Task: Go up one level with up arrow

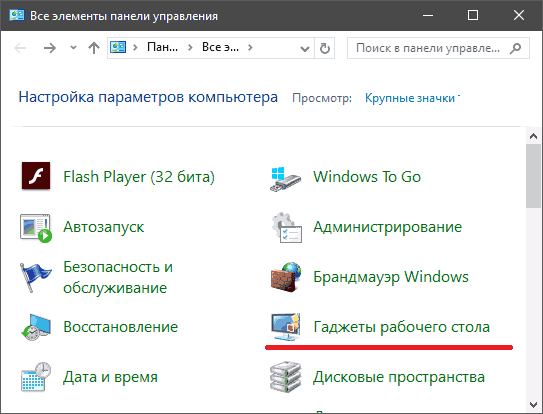Action: tap(94, 48)
